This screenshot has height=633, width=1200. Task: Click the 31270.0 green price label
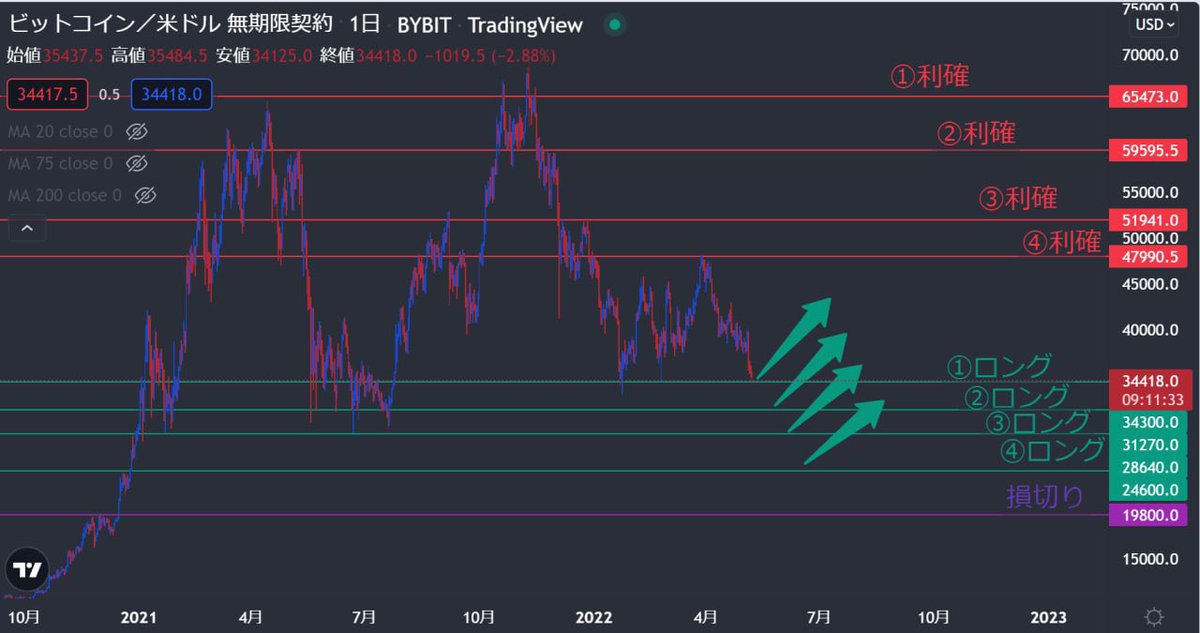pyautogui.click(x=1150, y=445)
